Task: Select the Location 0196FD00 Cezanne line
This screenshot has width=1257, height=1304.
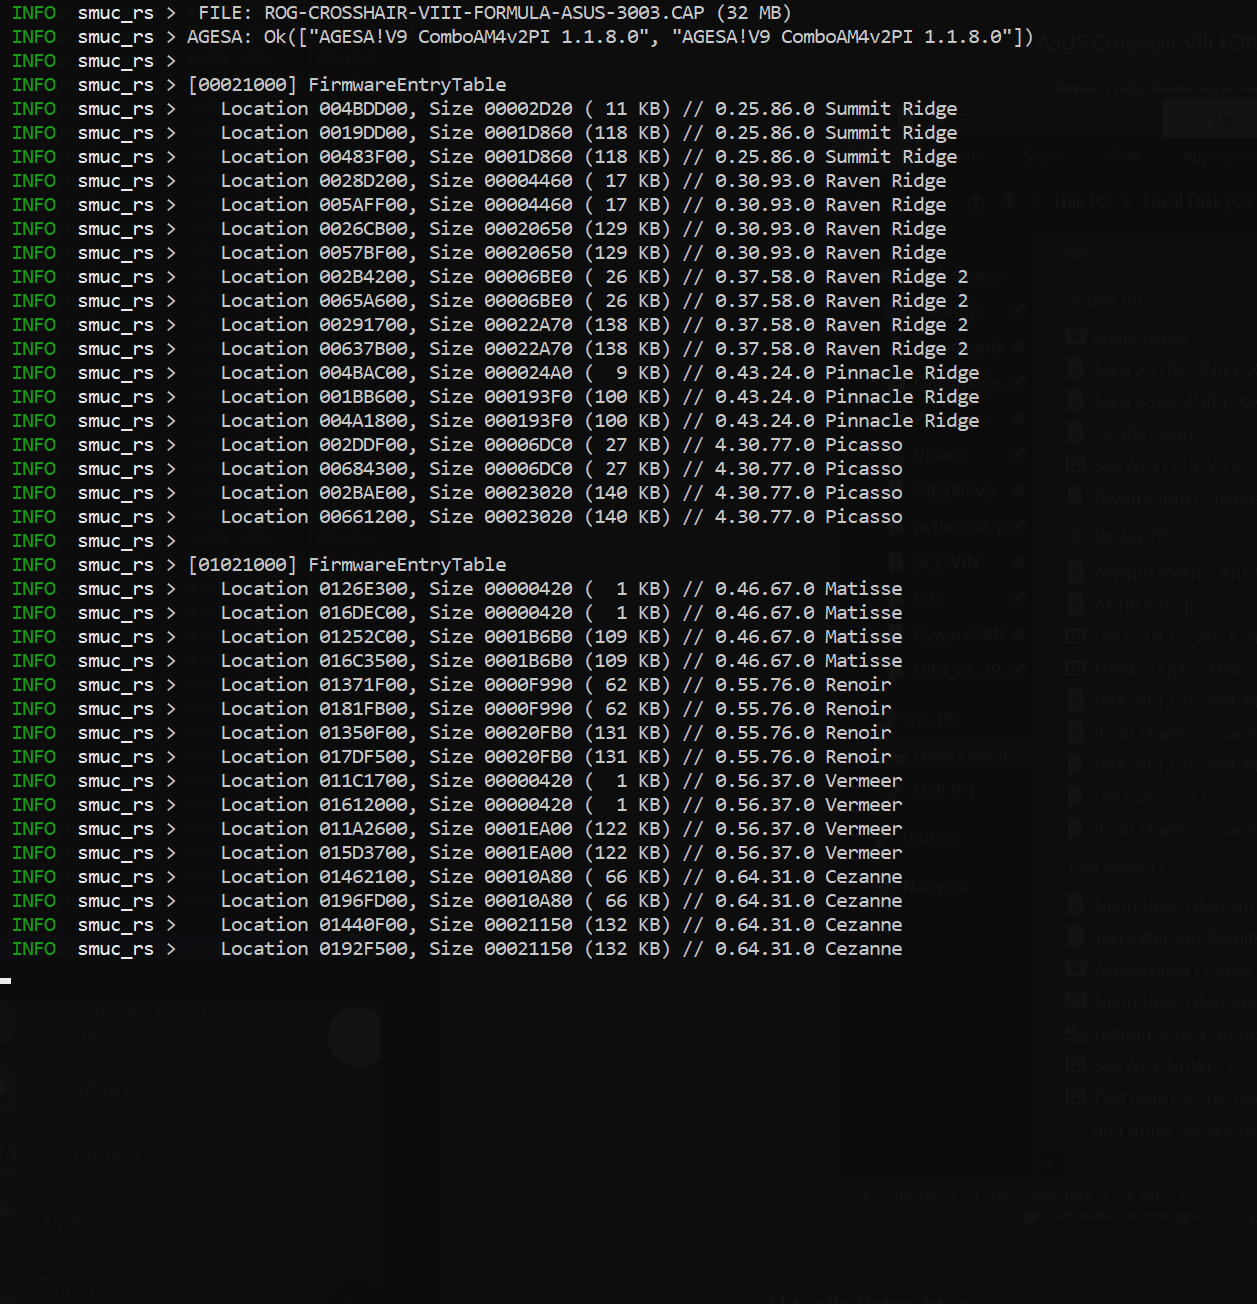Action: [x=457, y=901]
